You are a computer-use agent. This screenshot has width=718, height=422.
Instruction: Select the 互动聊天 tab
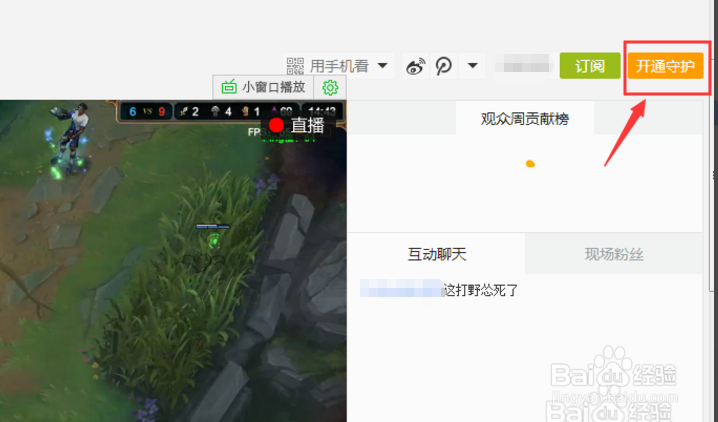(437, 254)
